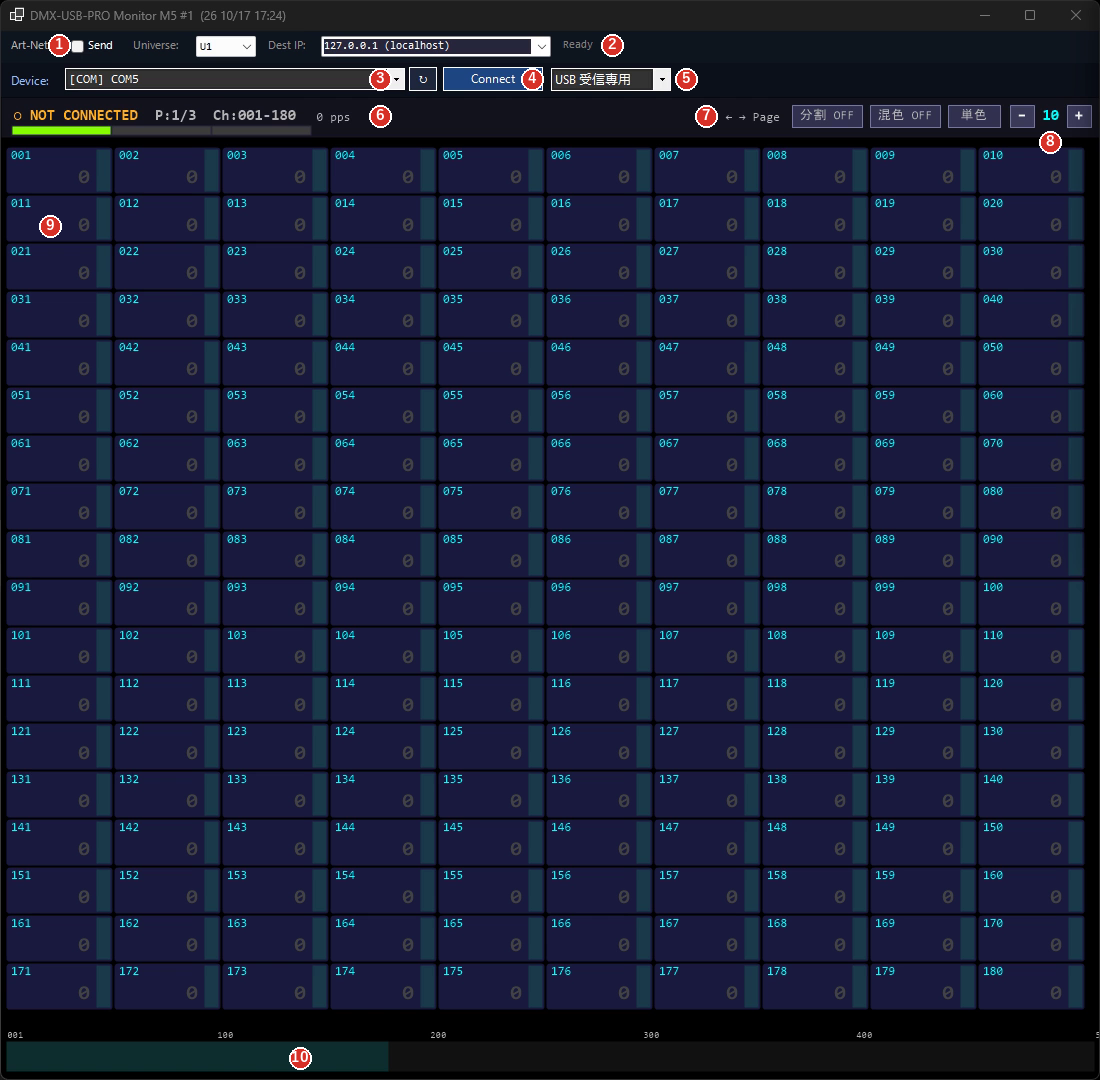Select the channel 100 cell
Viewport: 1100px width, 1080px height.
coord(1031,602)
